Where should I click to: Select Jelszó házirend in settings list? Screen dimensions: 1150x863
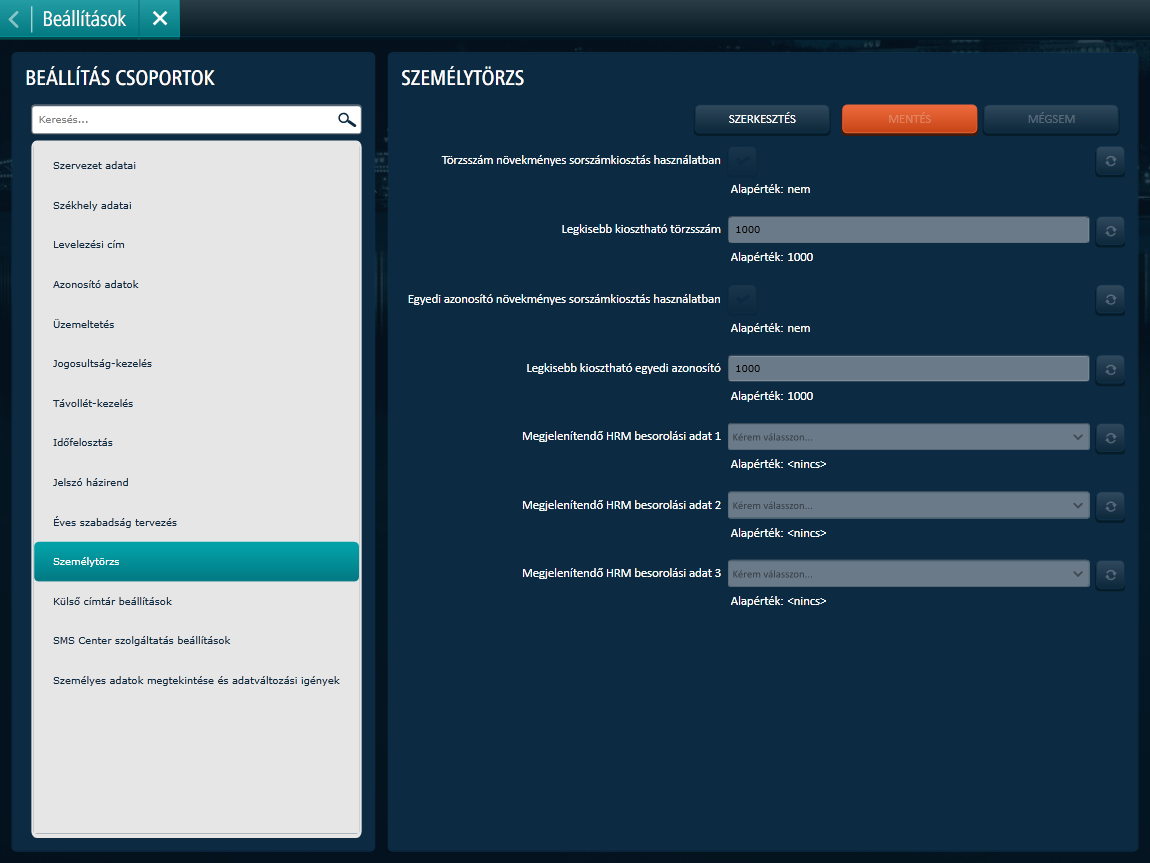[x=196, y=482]
